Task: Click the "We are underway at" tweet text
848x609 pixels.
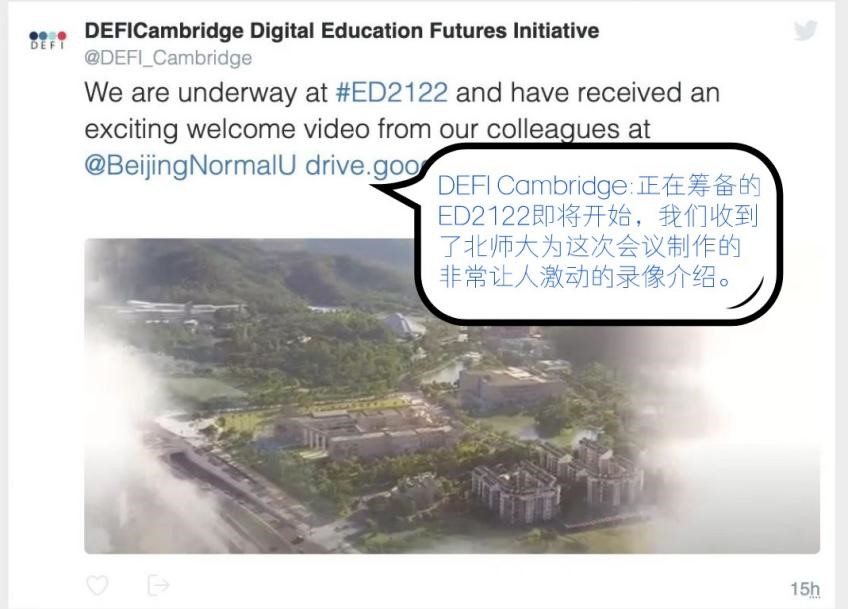Action: coord(206,92)
